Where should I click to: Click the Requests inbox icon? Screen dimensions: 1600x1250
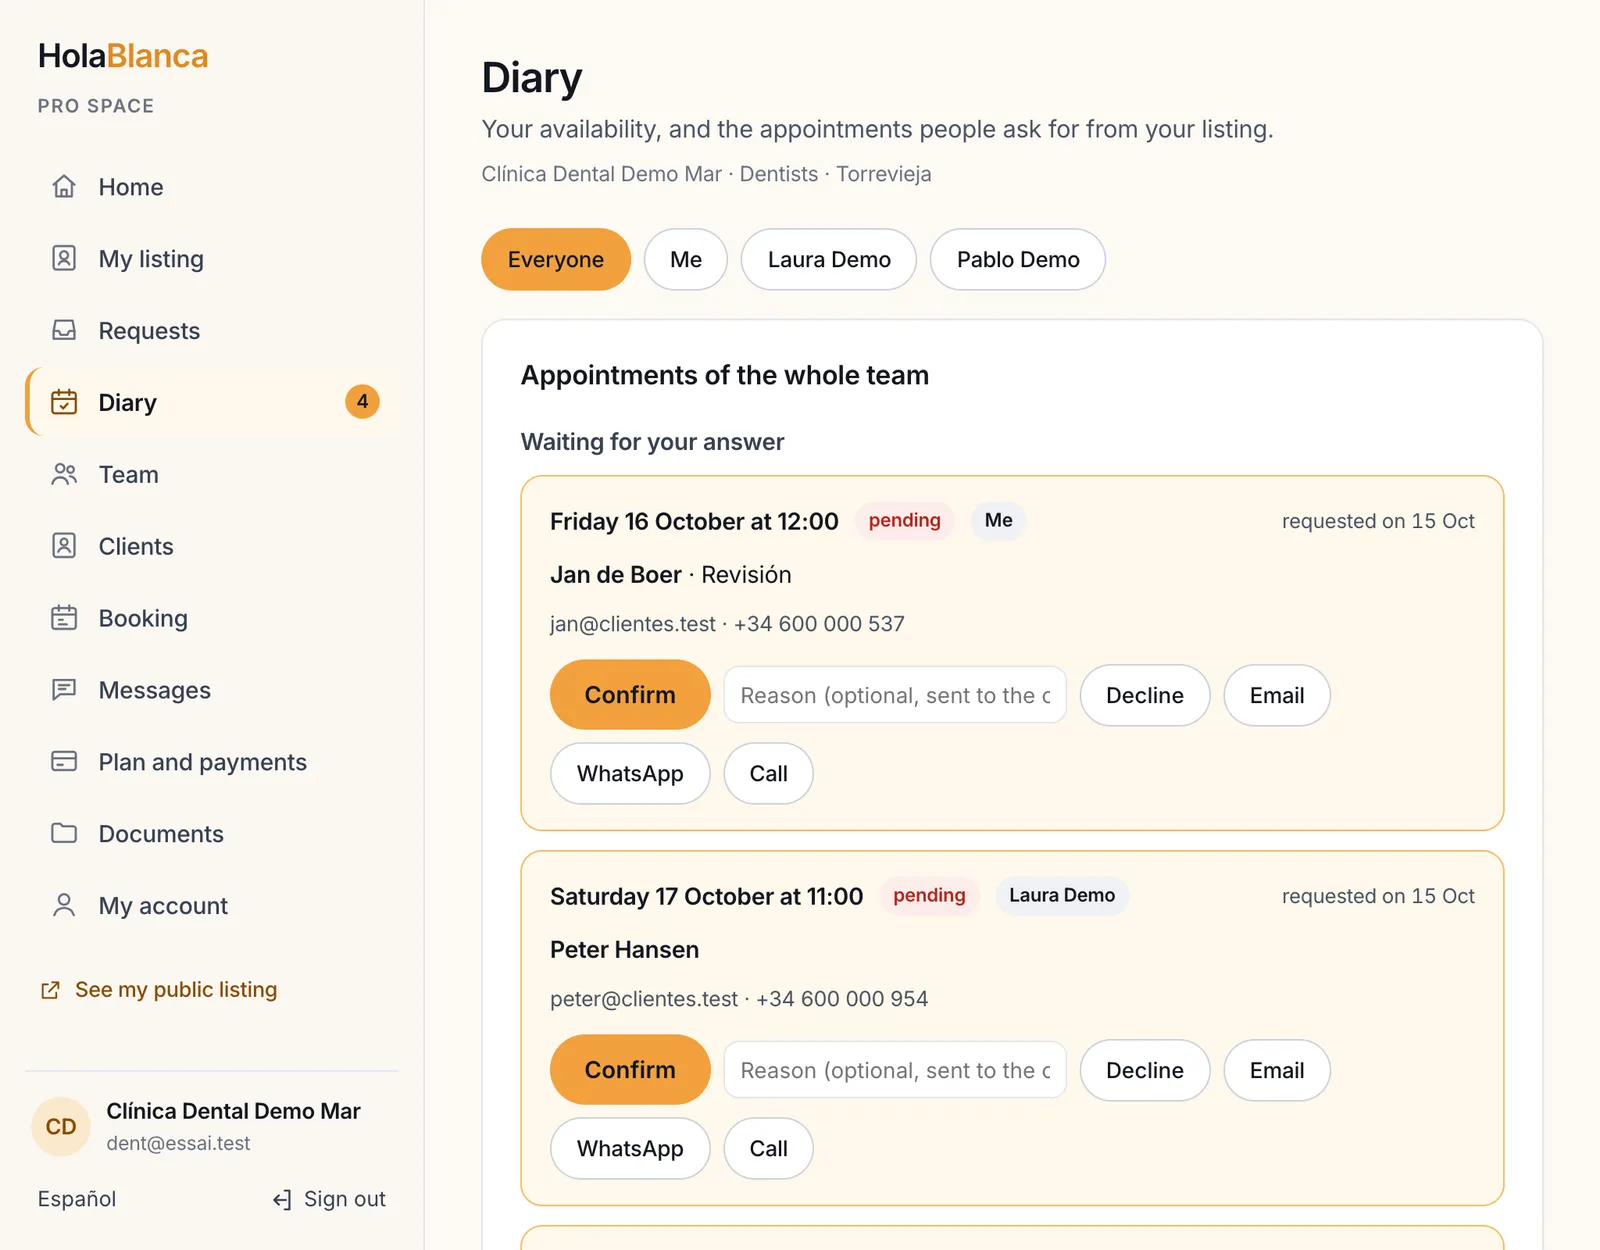tap(64, 331)
